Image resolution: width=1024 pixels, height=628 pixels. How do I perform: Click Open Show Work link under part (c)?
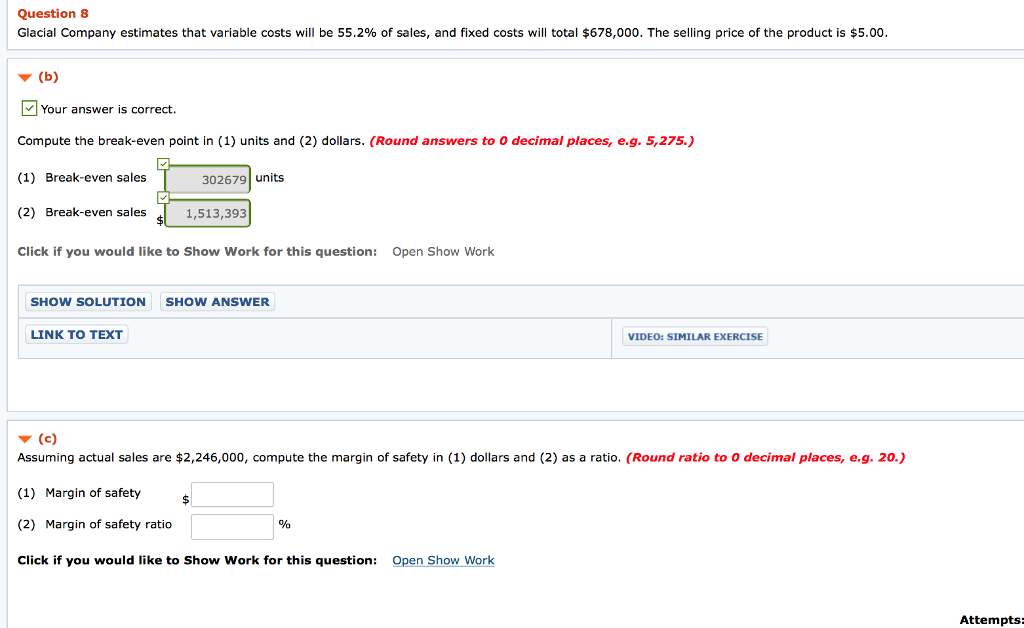443,560
